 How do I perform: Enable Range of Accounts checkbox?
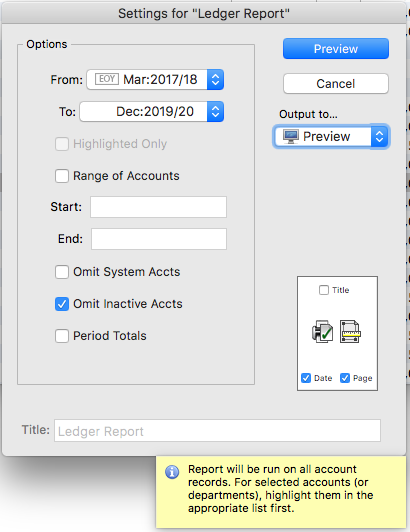point(62,176)
